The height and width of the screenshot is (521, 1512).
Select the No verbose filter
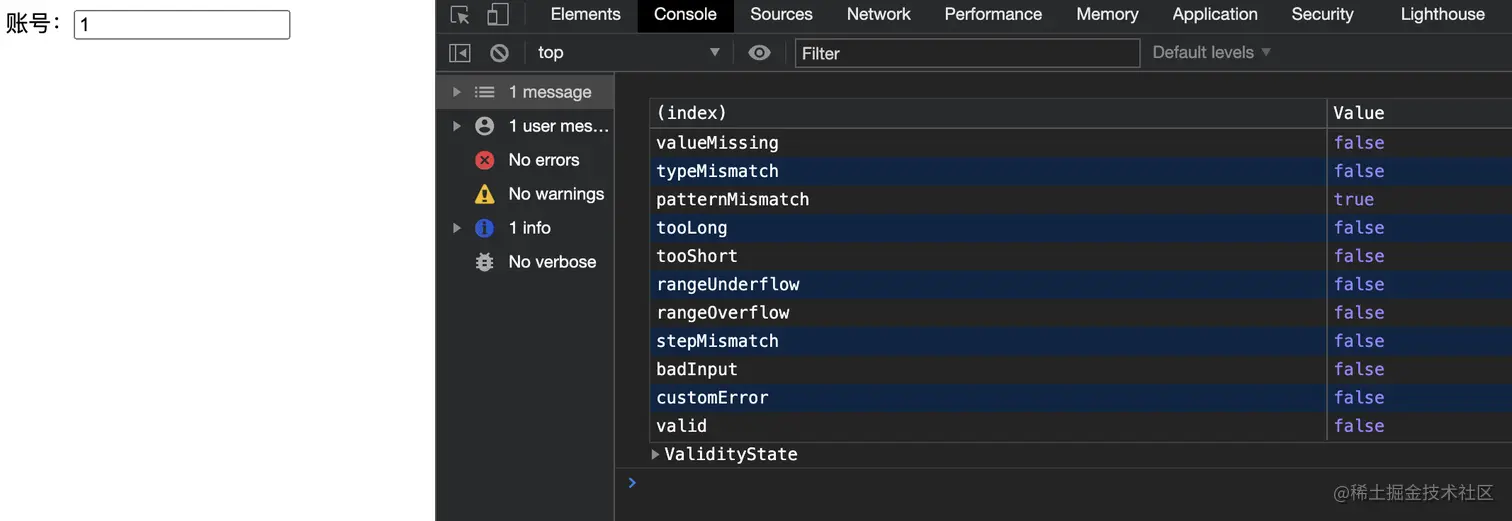click(551, 262)
